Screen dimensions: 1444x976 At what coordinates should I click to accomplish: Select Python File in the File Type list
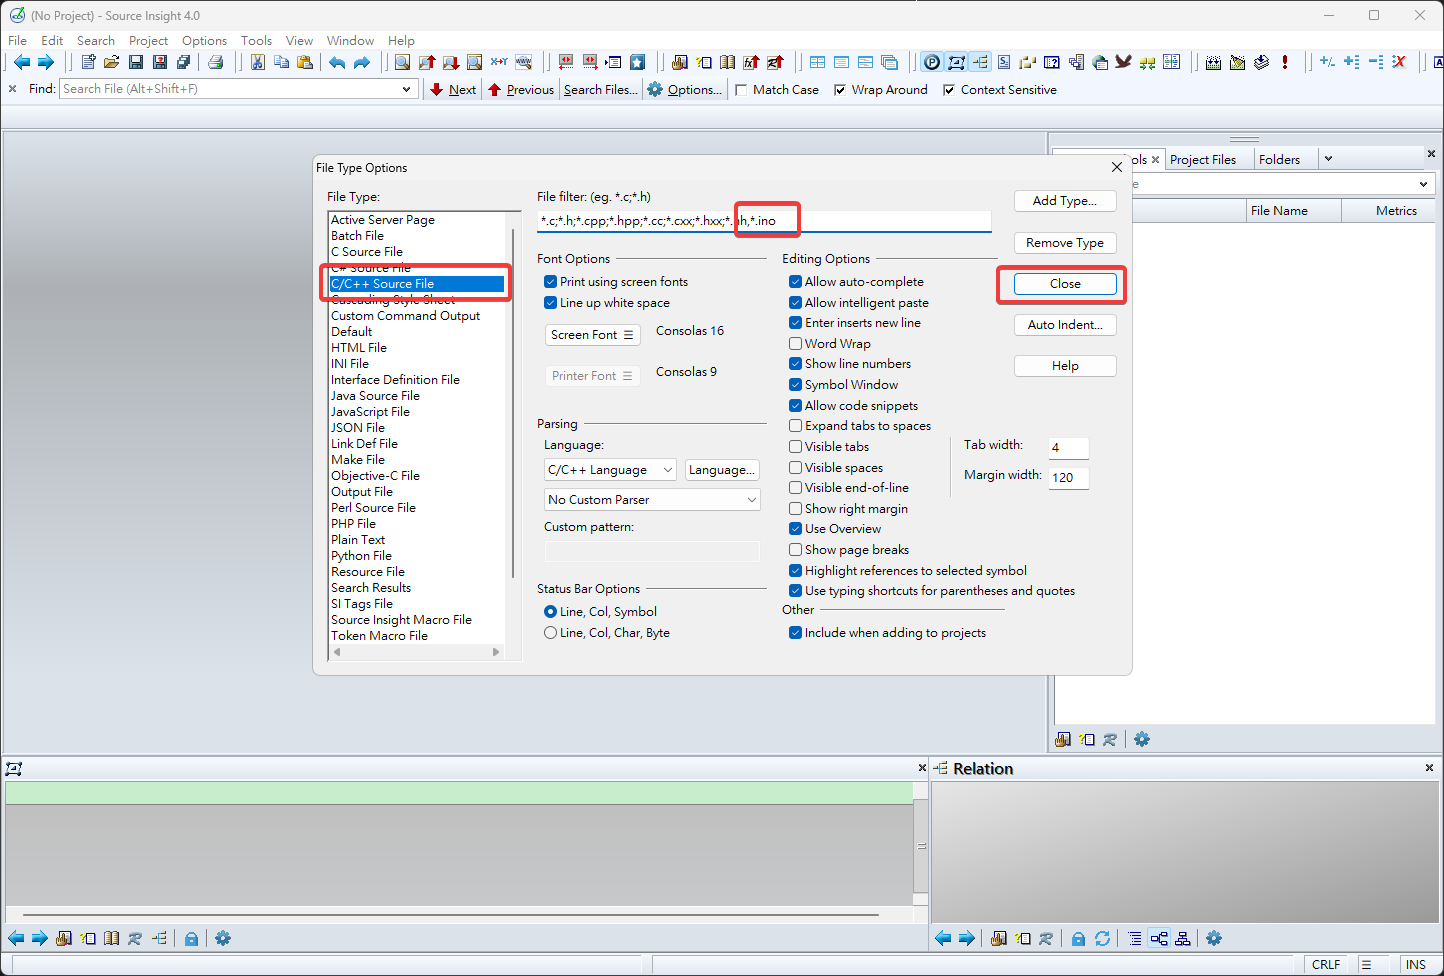pos(362,556)
